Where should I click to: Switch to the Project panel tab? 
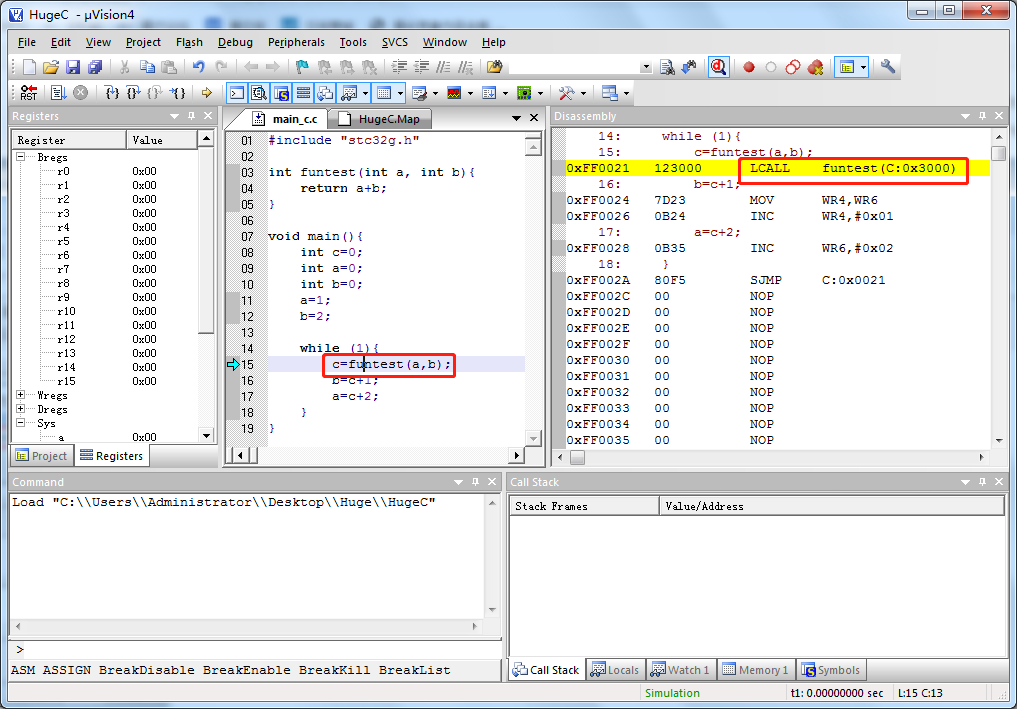(x=42, y=456)
